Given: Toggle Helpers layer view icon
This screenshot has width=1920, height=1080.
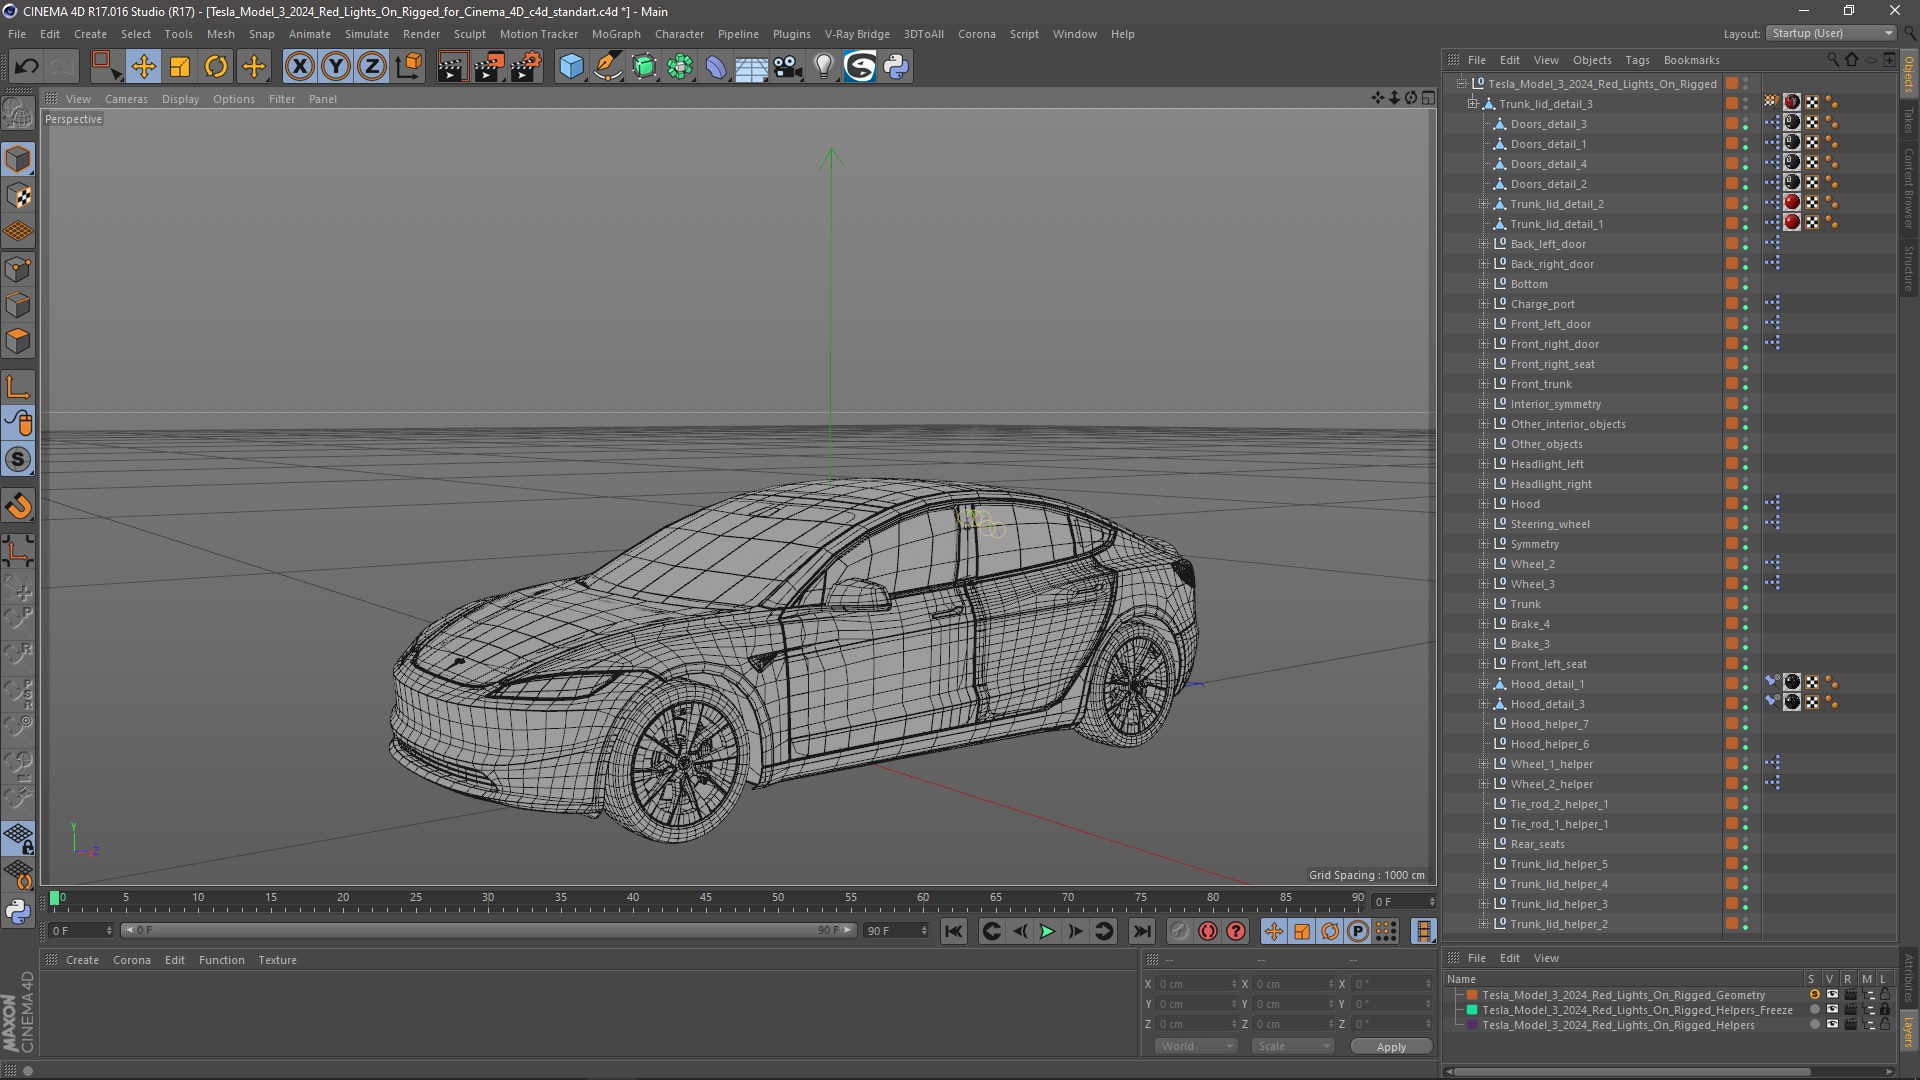Looking at the screenshot, I should tap(1832, 1025).
